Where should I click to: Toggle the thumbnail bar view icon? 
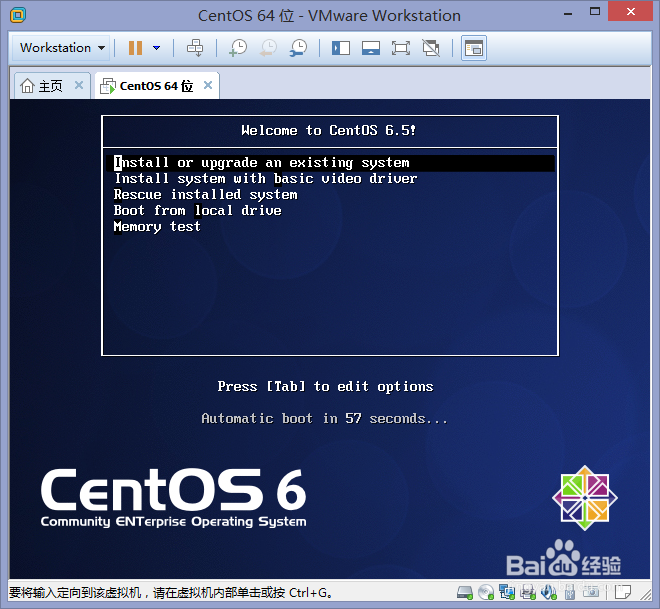tap(371, 48)
